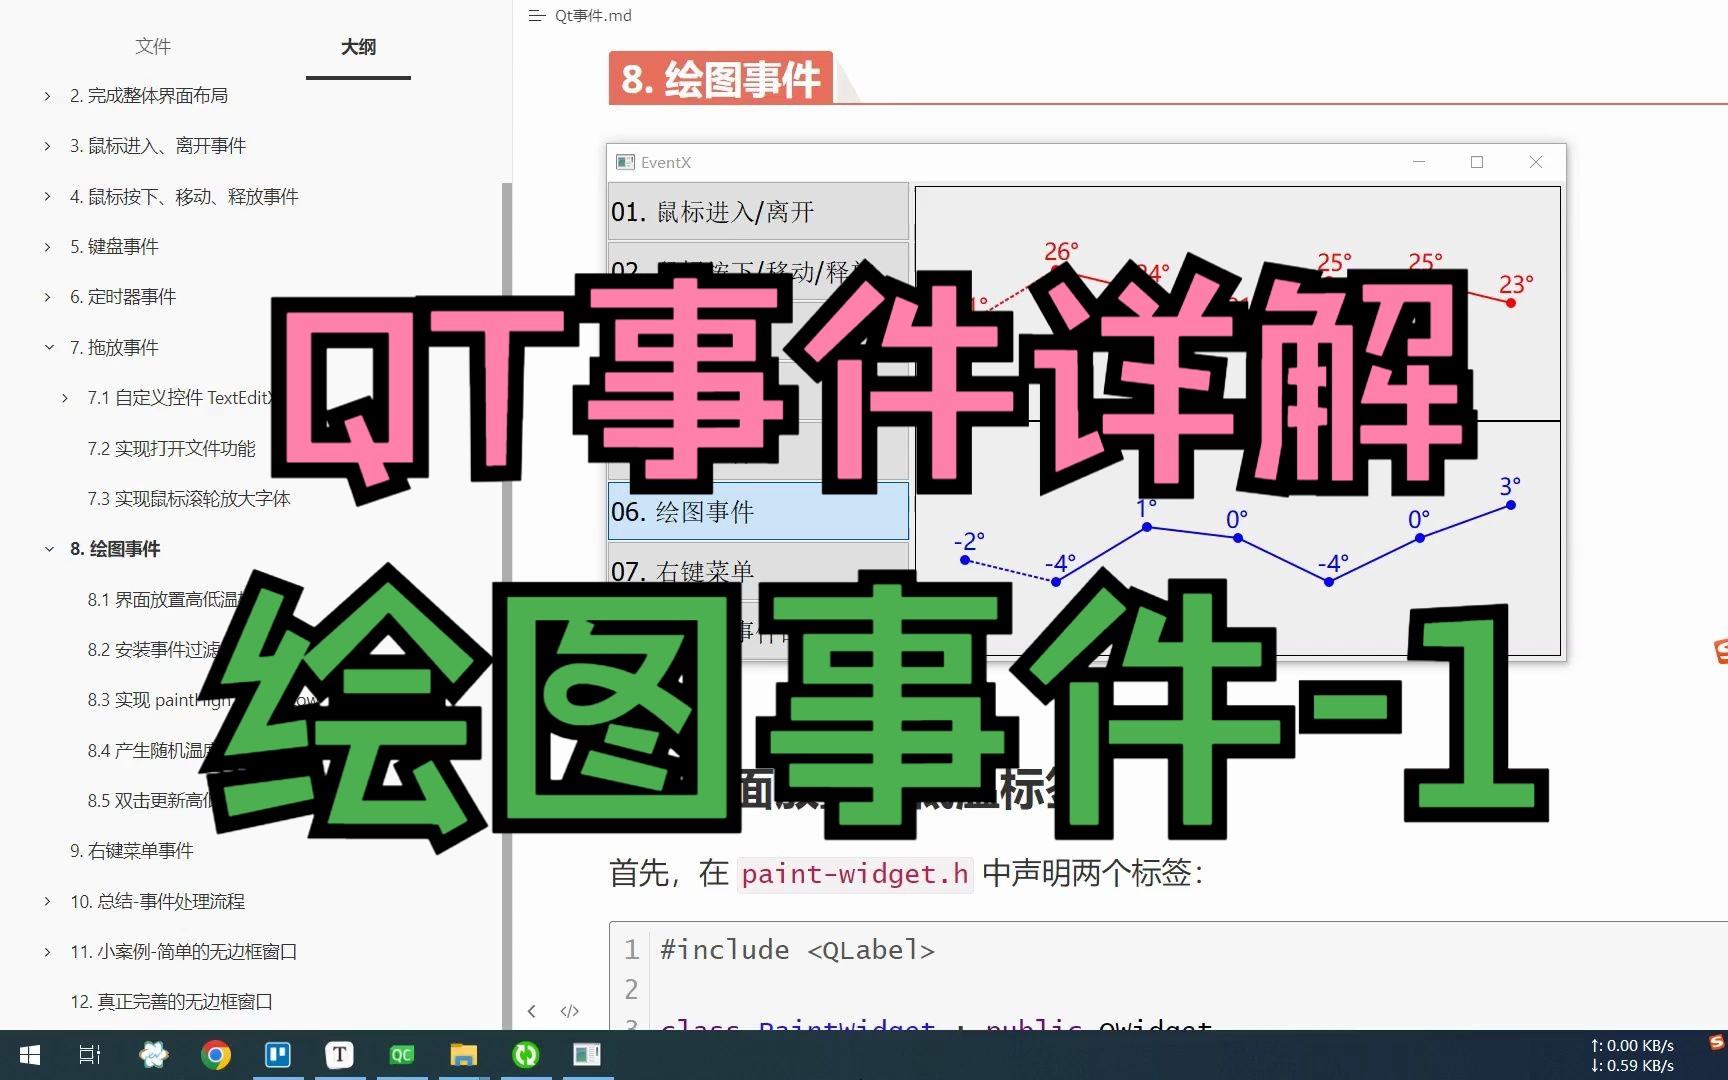Go to outline entry 12. 真正完善的无边框窗口
Viewport: 1728px width, 1080px height.
[x=171, y=1002]
